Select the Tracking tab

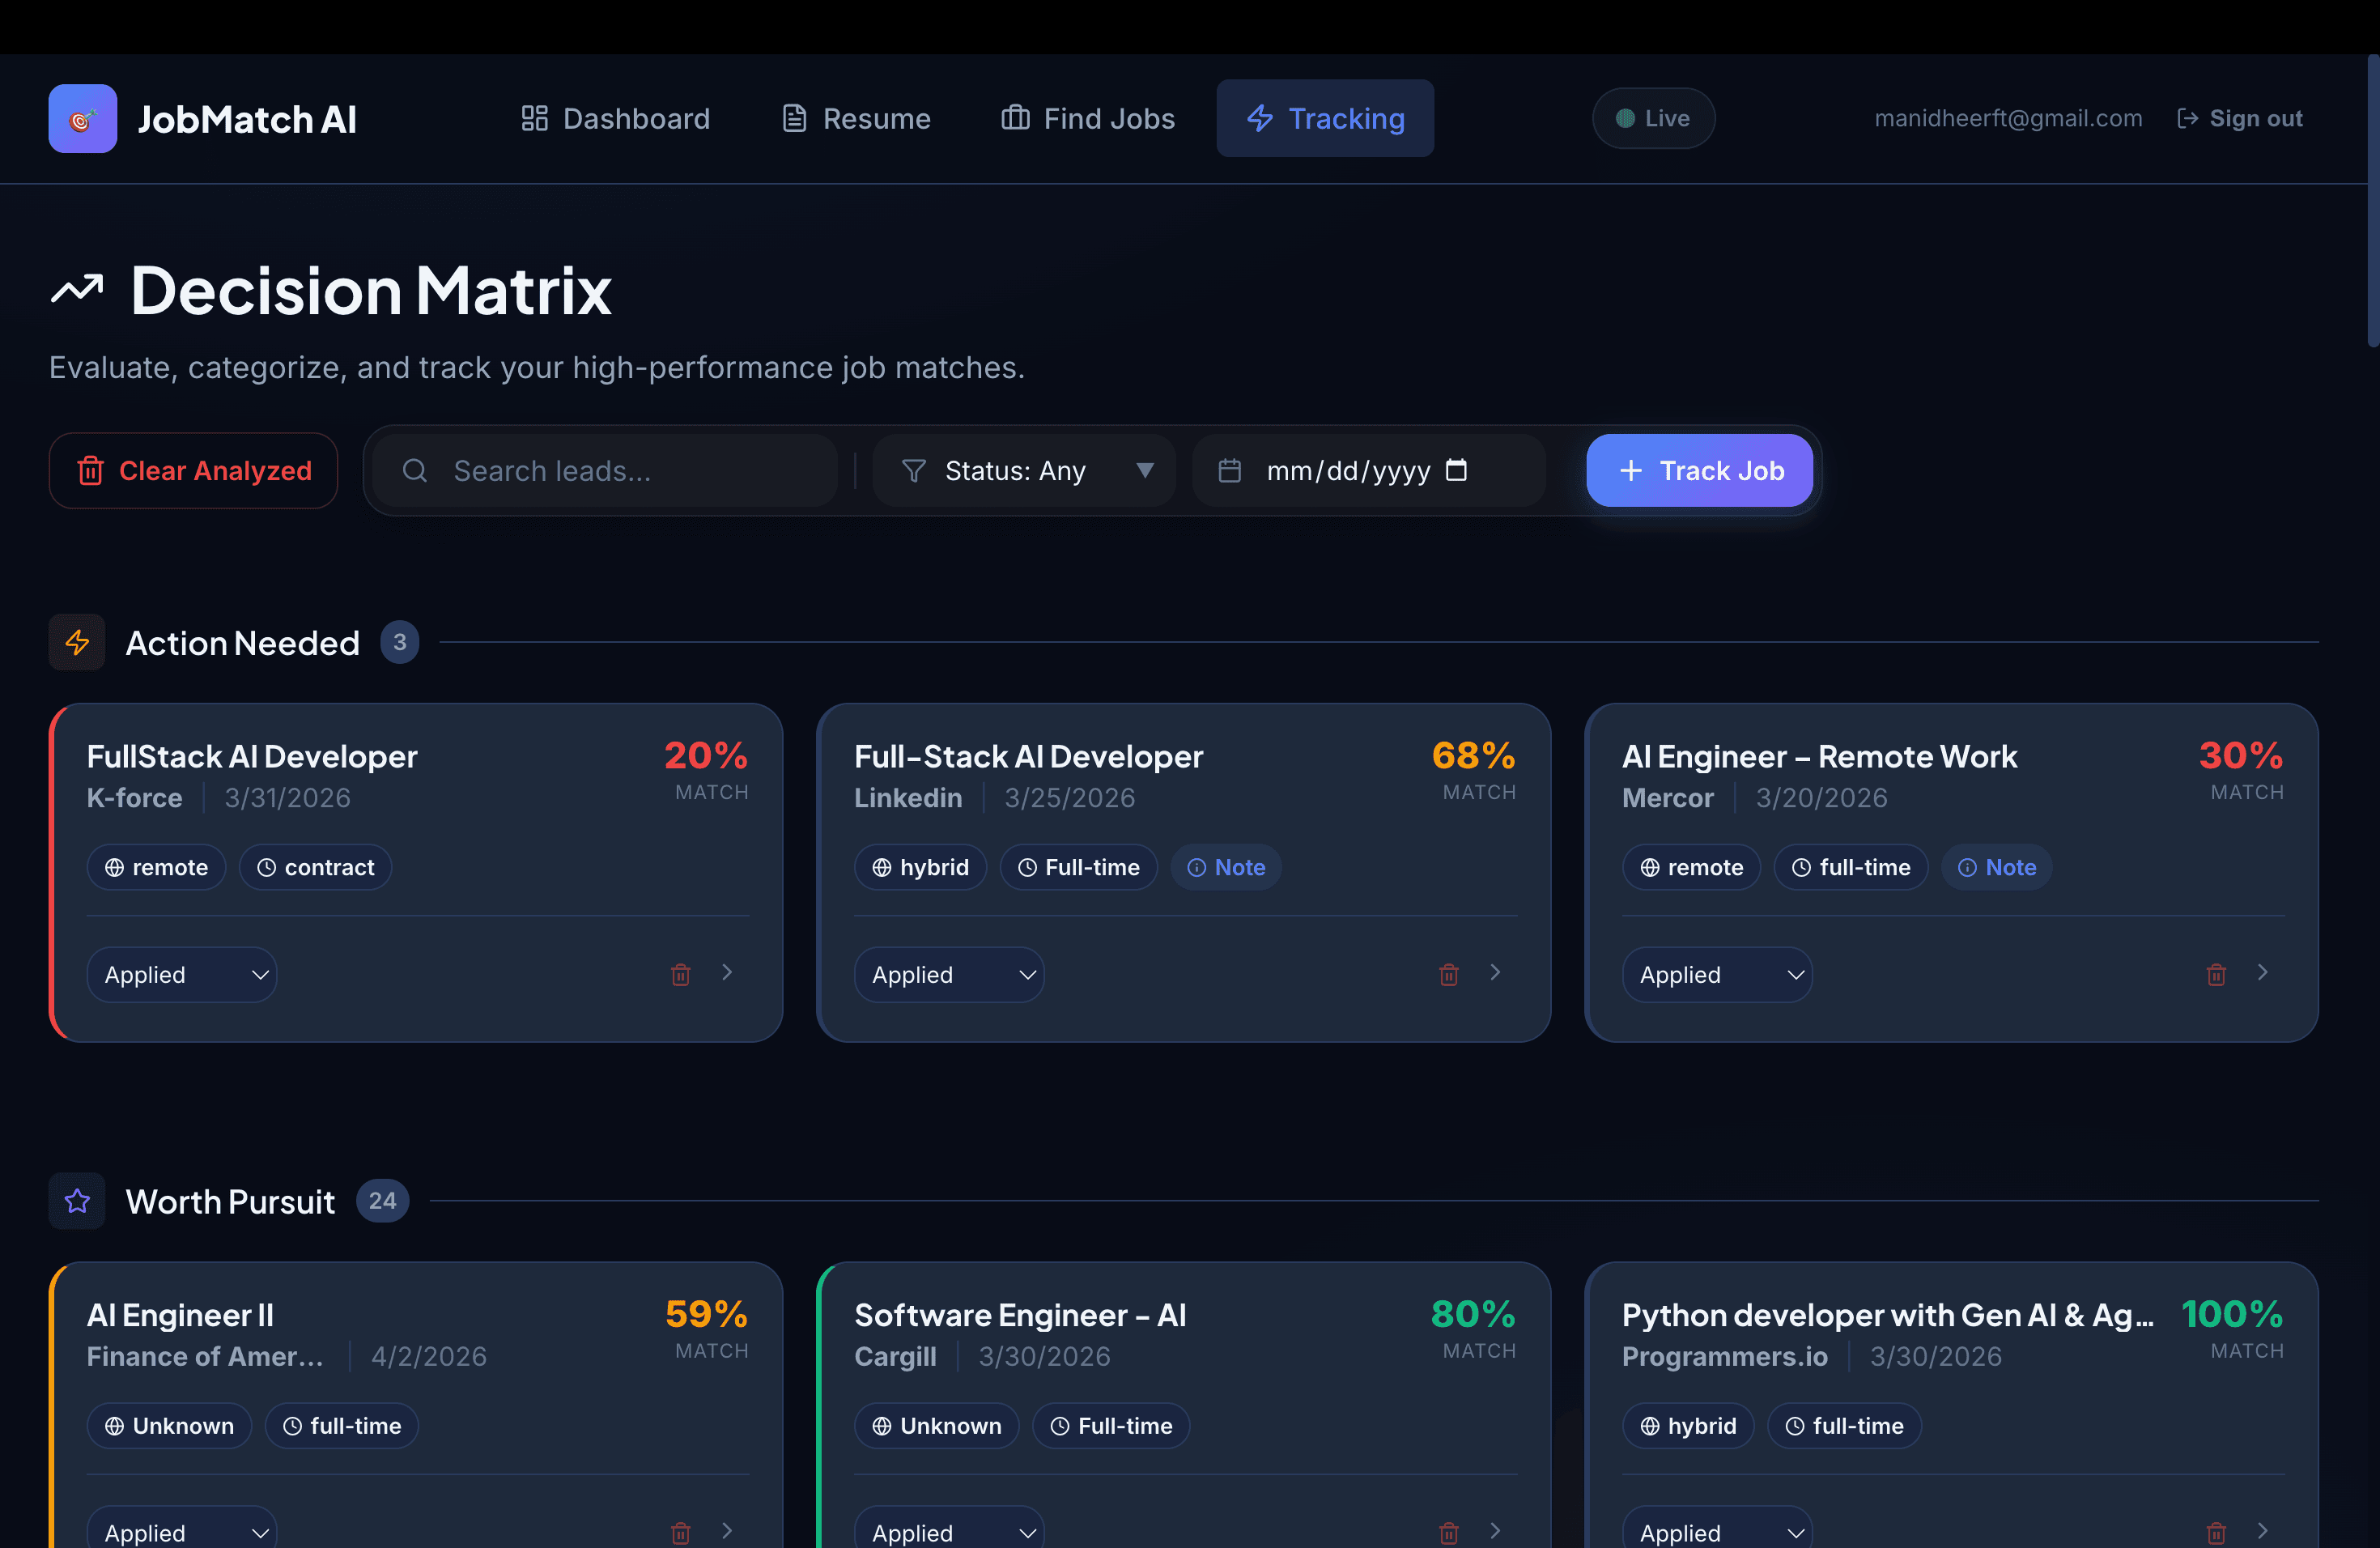[x=1325, y=119]
